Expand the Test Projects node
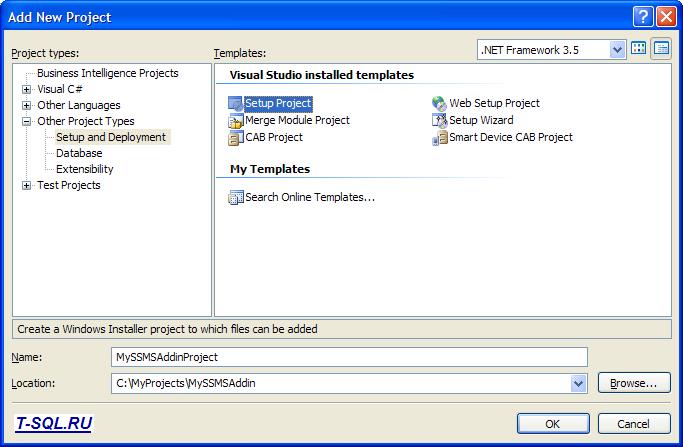 (x=27, y=186)
